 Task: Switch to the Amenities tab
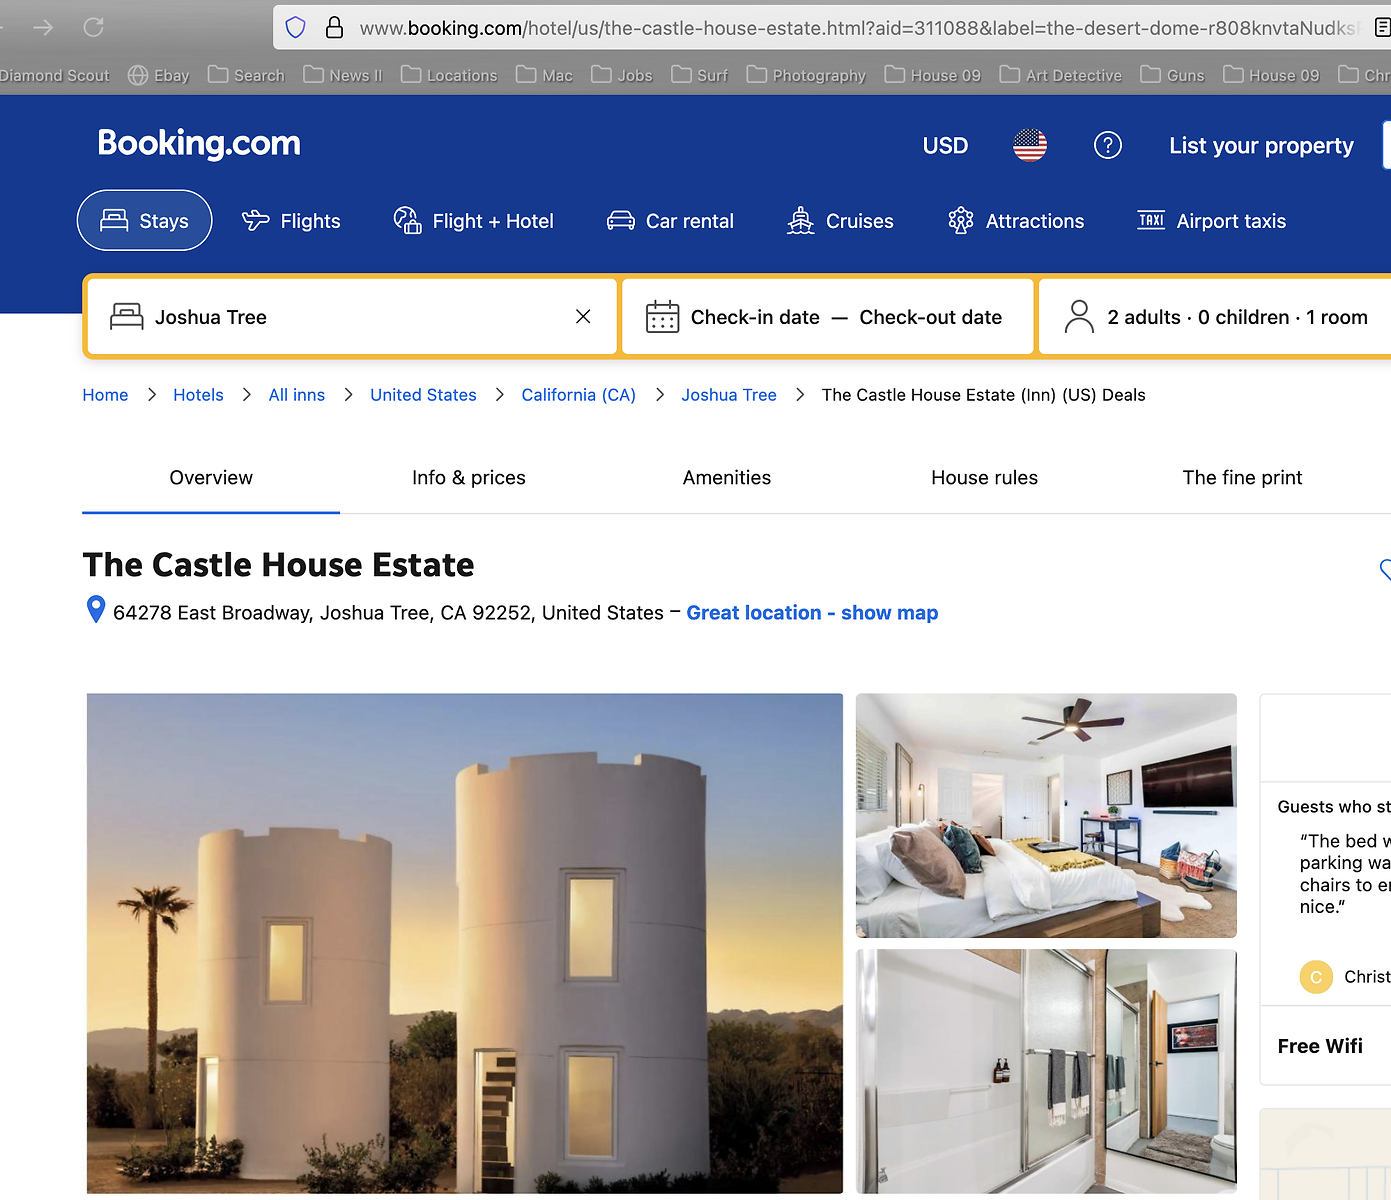(726, 478)
